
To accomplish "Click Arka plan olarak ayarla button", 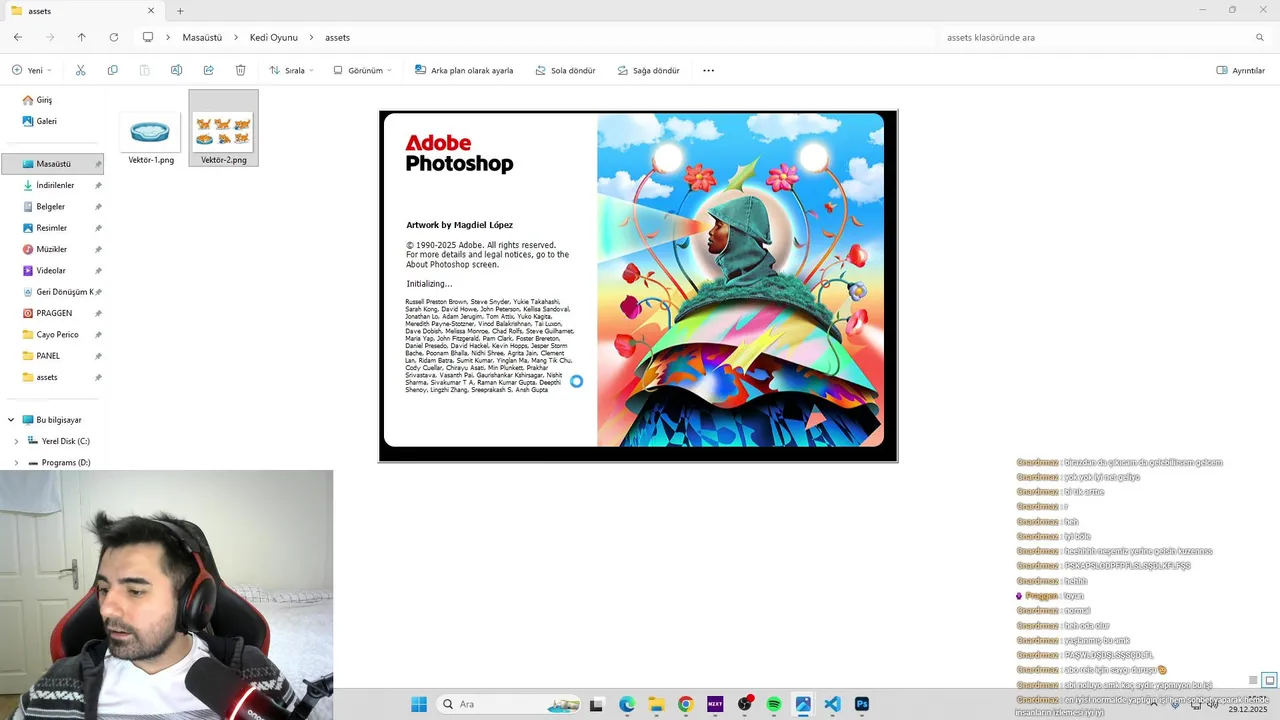I will (x=463, y=71).
